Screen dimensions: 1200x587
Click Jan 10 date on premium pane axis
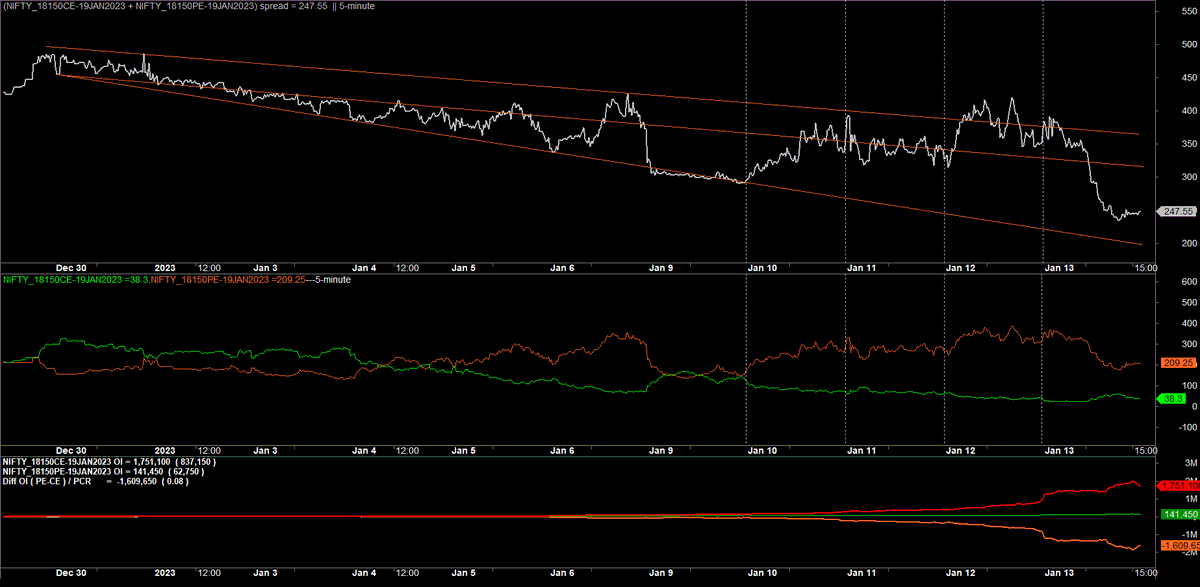(763, 450)
